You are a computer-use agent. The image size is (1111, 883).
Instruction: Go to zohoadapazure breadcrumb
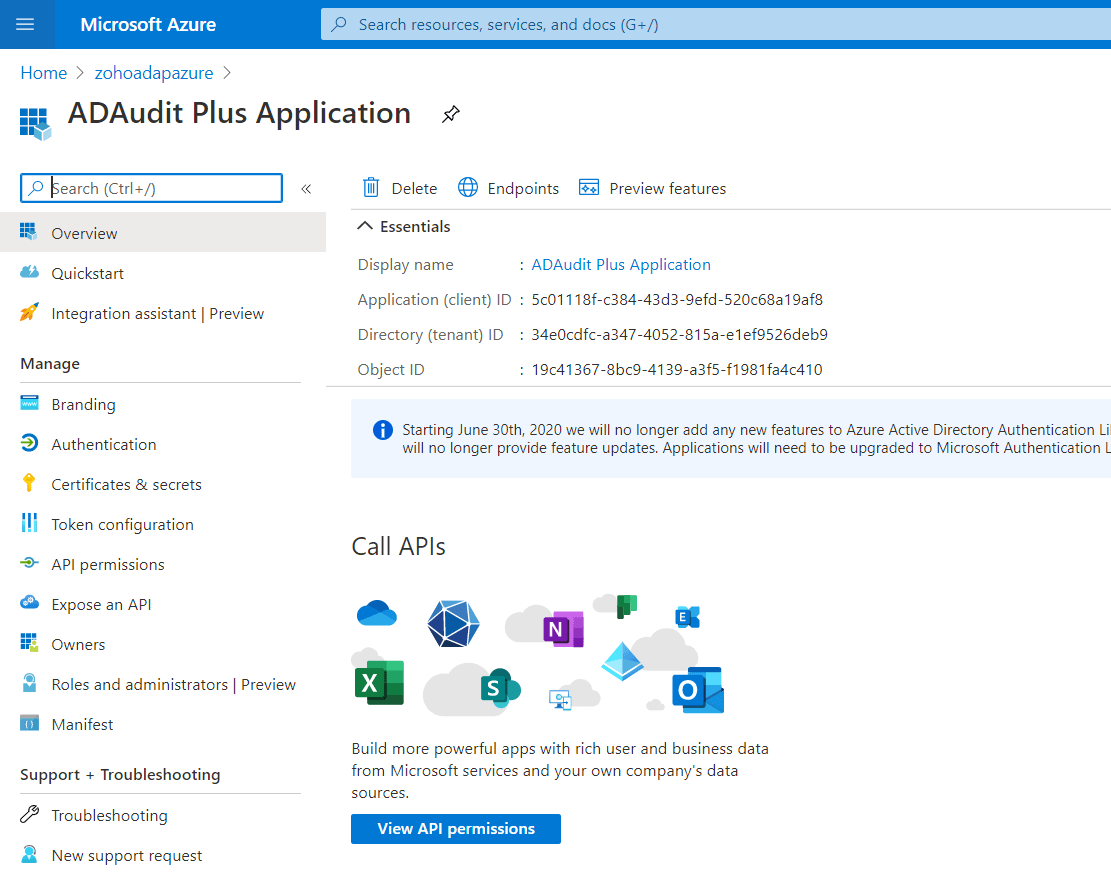click(155, 73)
